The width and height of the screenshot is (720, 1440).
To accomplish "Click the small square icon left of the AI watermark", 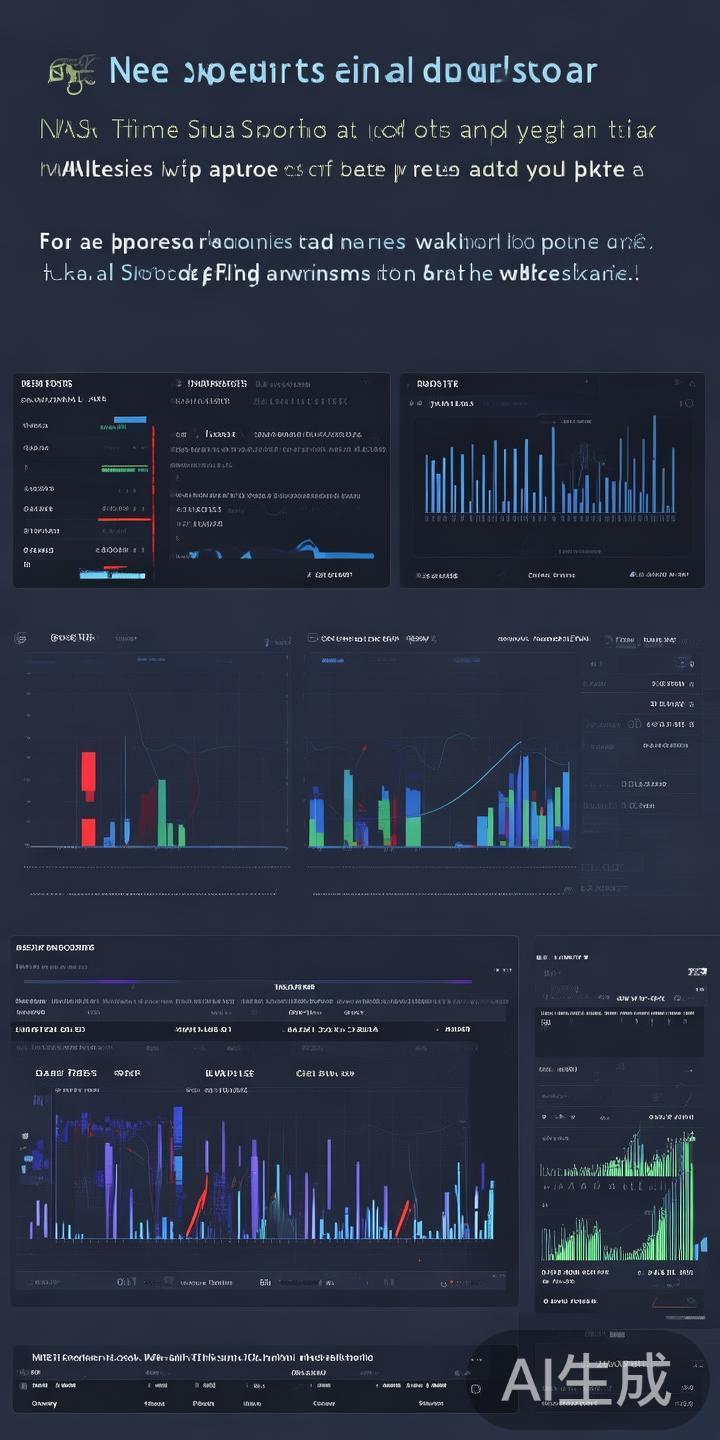I will click(476, 1389).
